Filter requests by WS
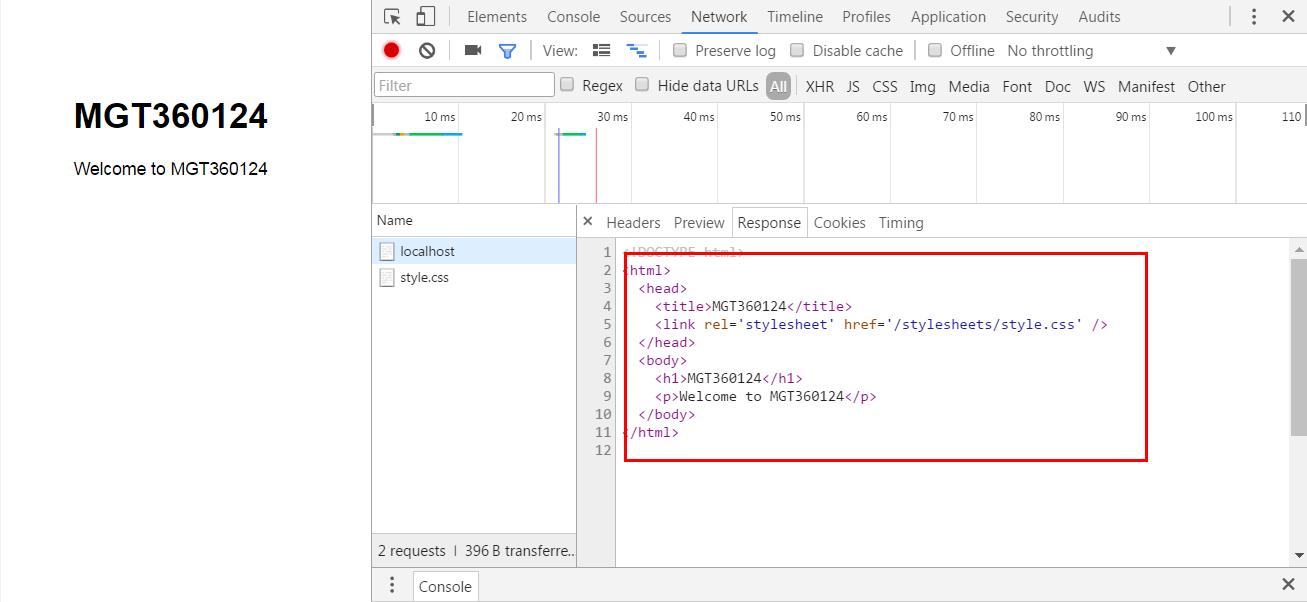 click(1095, 86)
